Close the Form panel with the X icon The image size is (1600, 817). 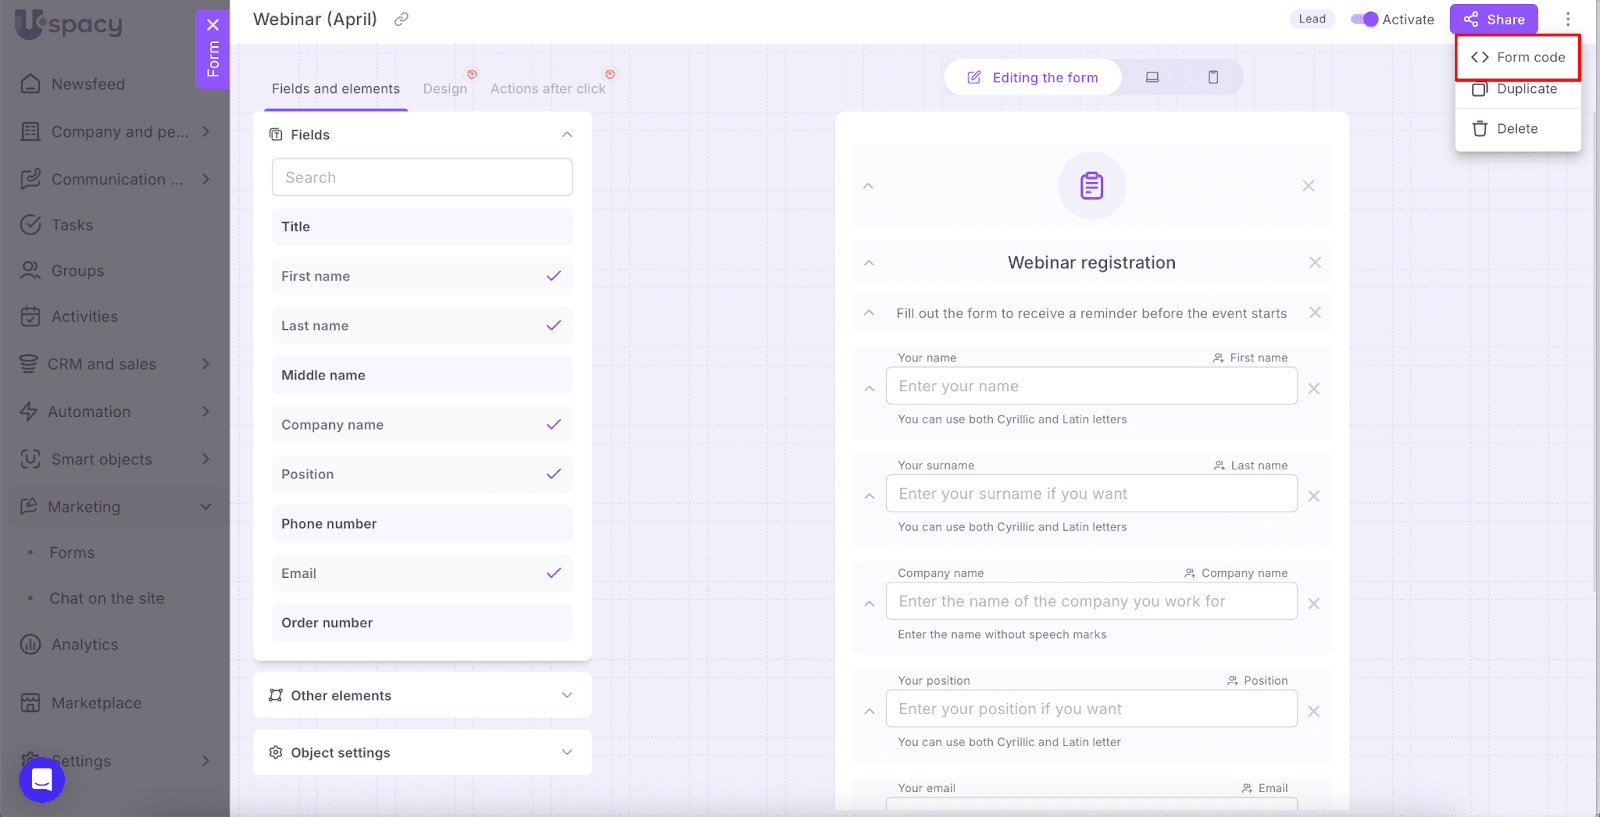(x=213, y=25)
